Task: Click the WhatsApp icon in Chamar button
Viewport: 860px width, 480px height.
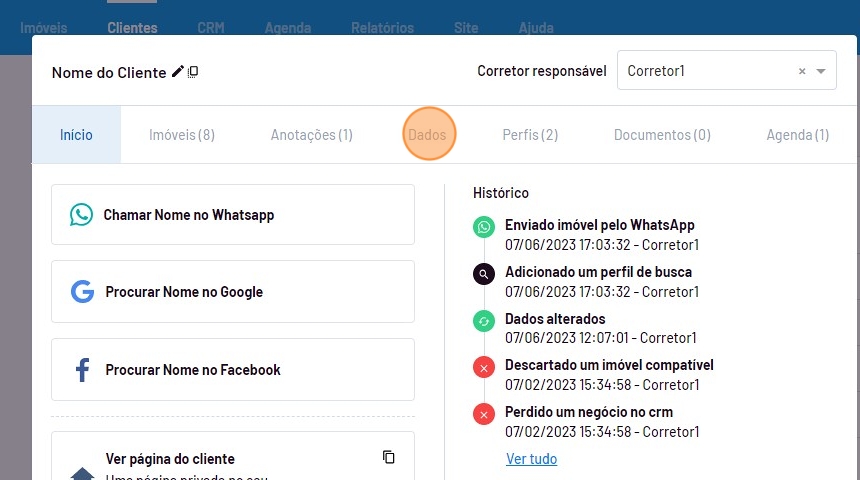Action: pyautogui.click(x=81, y=215)
